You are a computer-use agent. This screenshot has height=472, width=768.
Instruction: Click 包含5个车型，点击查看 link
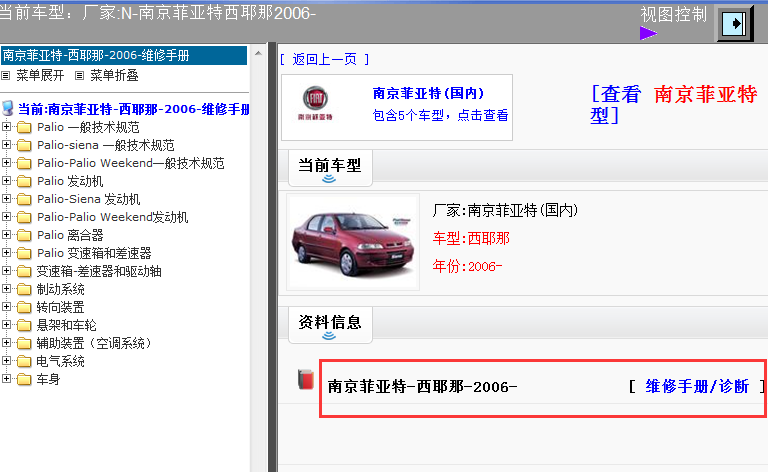pos(440,116)
